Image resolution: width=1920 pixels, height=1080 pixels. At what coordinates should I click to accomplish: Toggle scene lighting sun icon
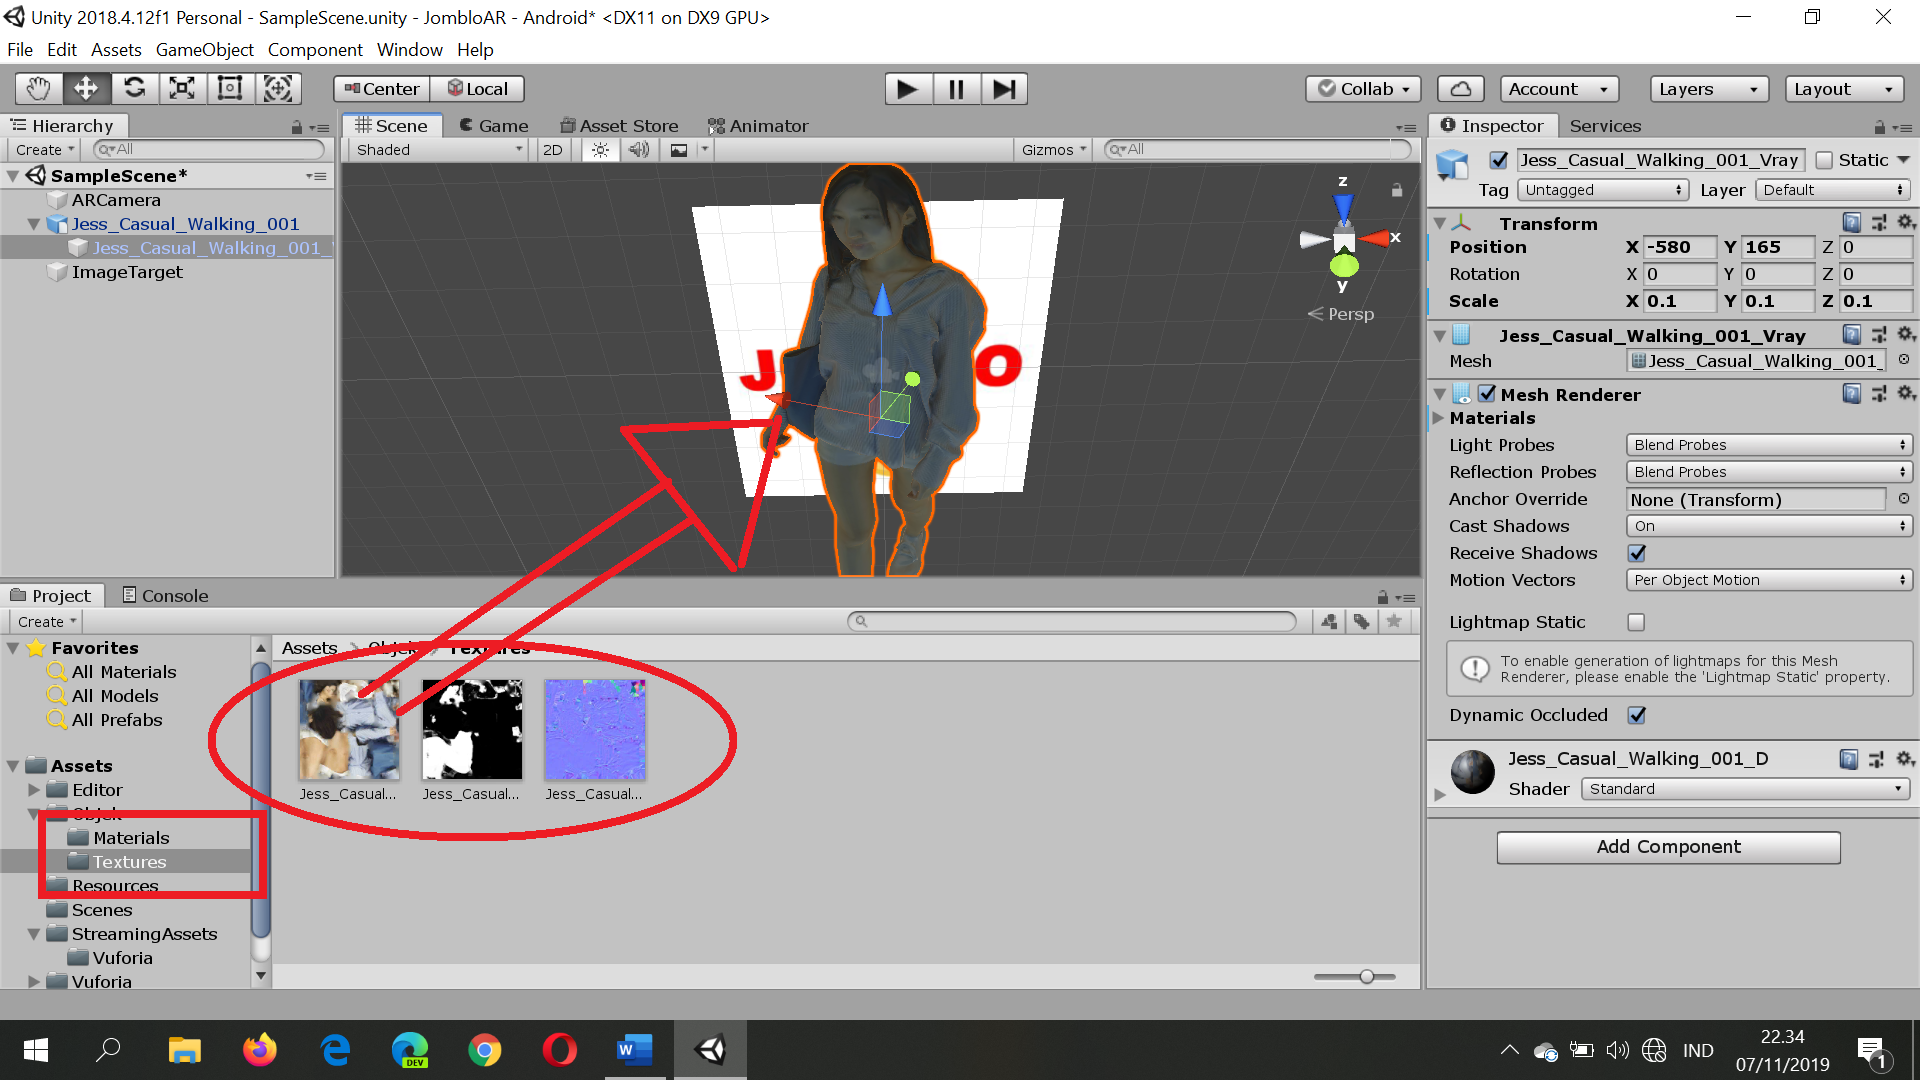pyautogui.click(x=600, y=150)
